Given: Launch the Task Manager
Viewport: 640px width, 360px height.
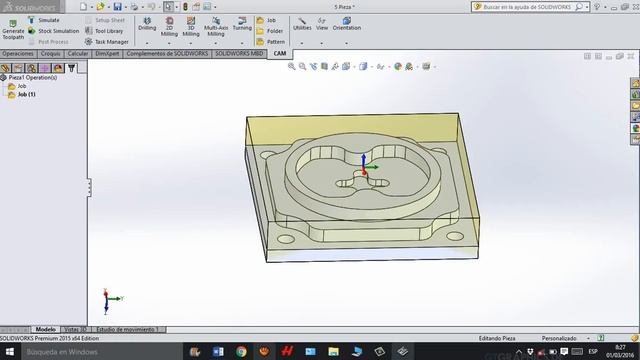Looking at the screenshot, I should pos(107,42).
